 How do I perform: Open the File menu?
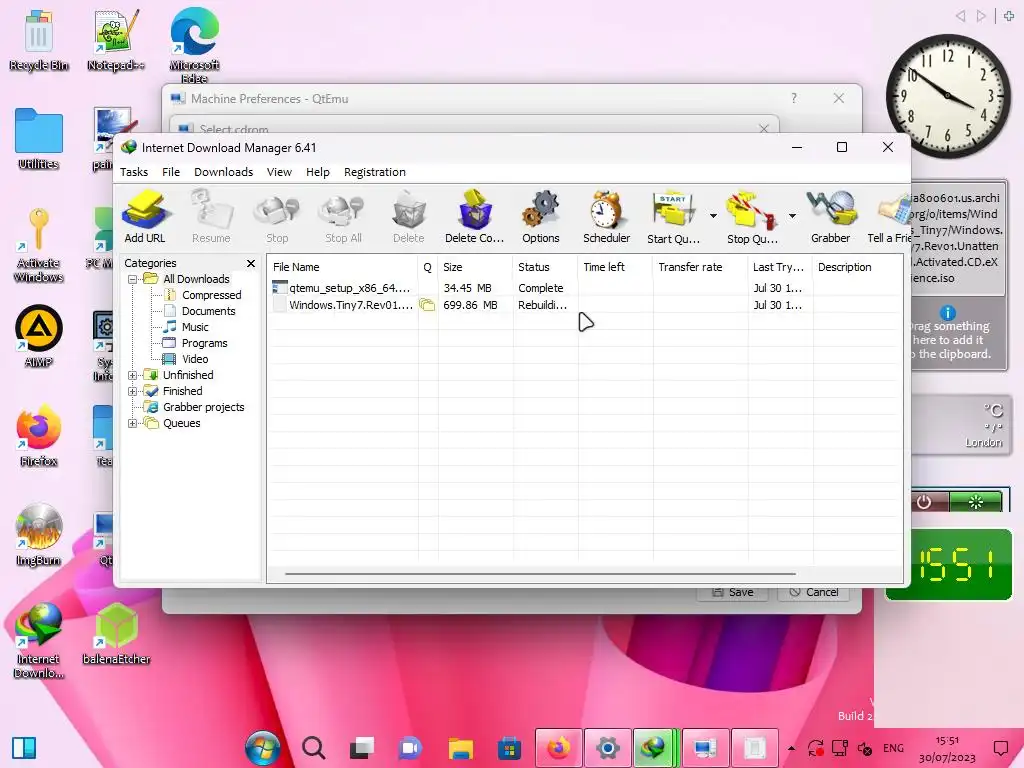(x=171, y=172)
